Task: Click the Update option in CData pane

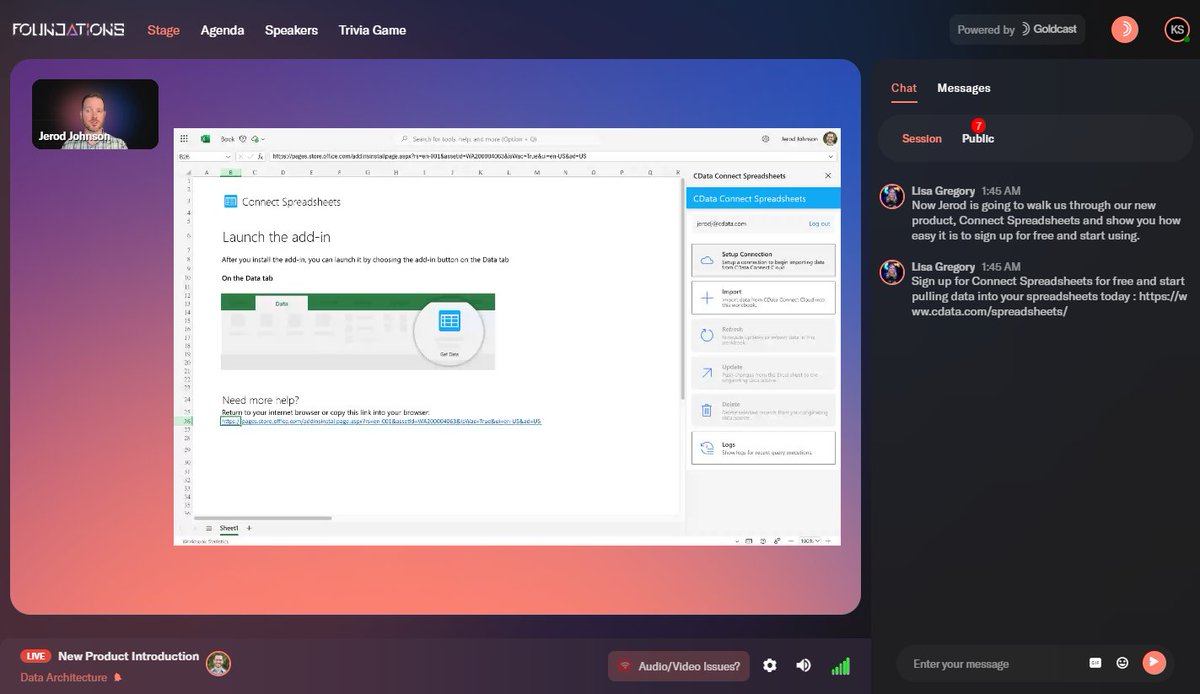Action: [763, 372]
